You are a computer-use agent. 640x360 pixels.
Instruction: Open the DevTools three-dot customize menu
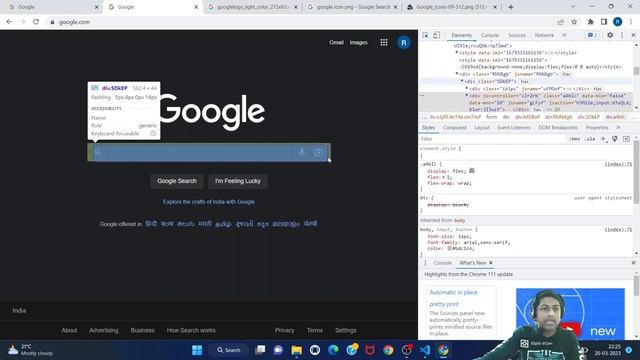(x=622, y=36)
